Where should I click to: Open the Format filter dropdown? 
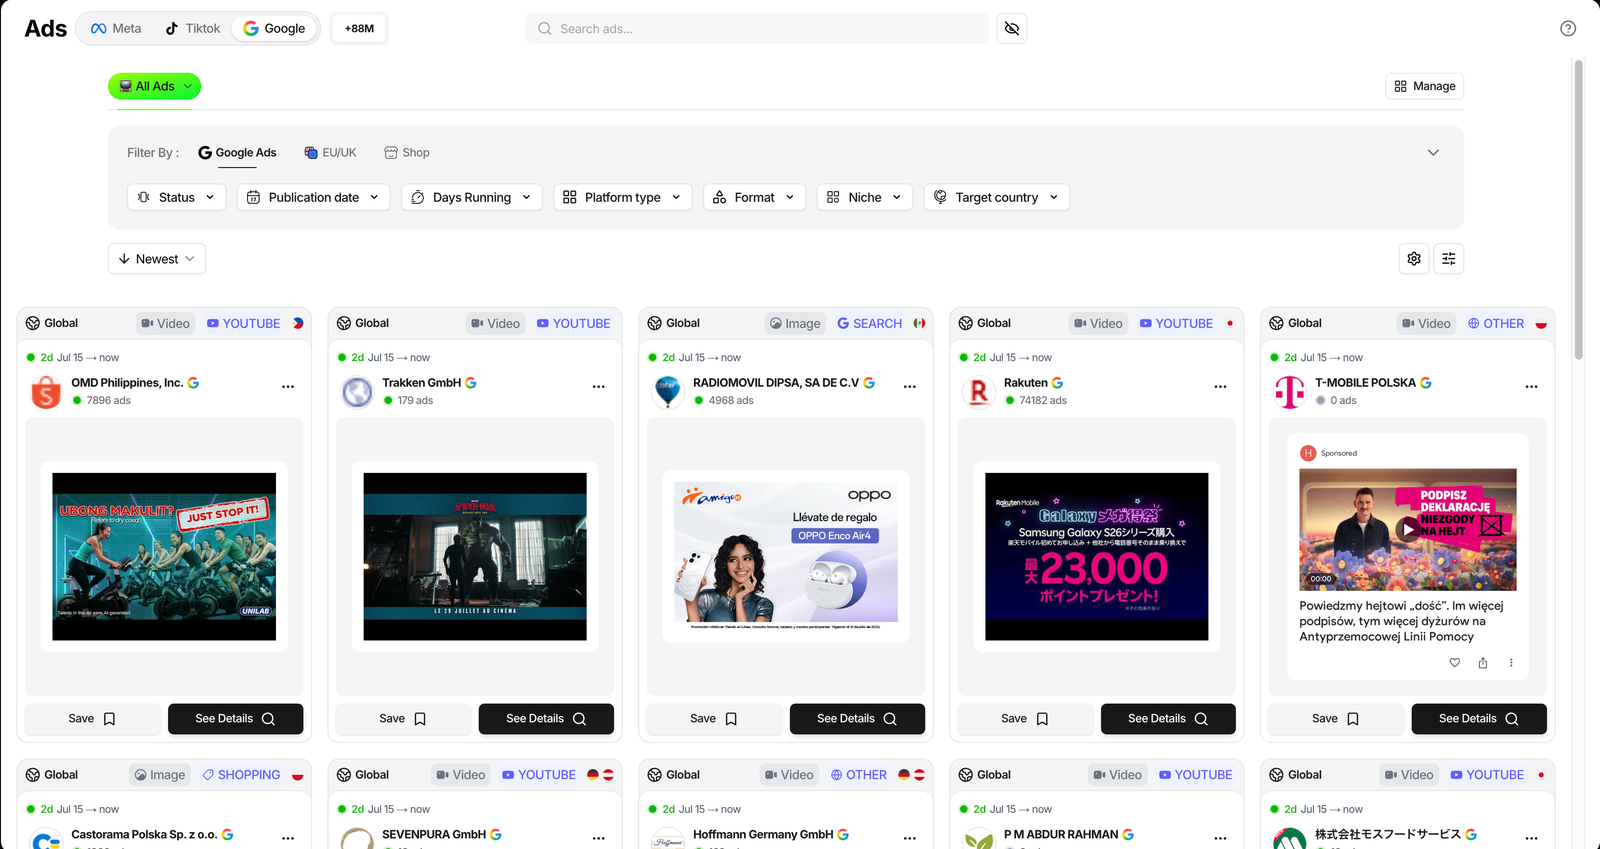[x=755, y=197]
